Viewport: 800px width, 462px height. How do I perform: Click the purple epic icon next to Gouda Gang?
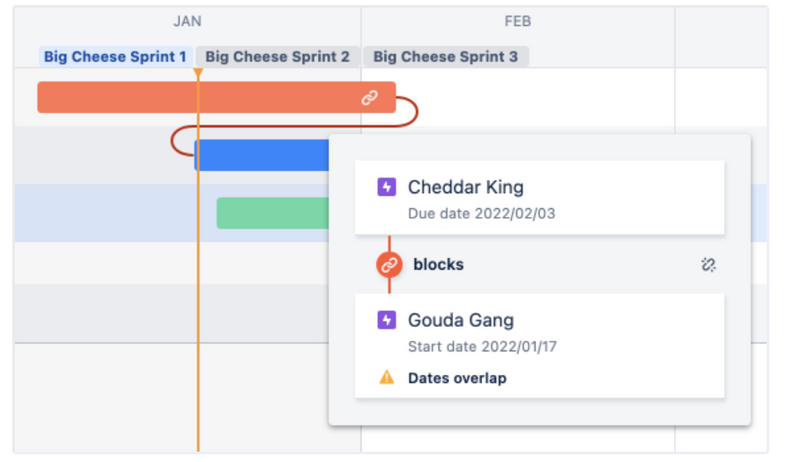(x=387, y=321)
